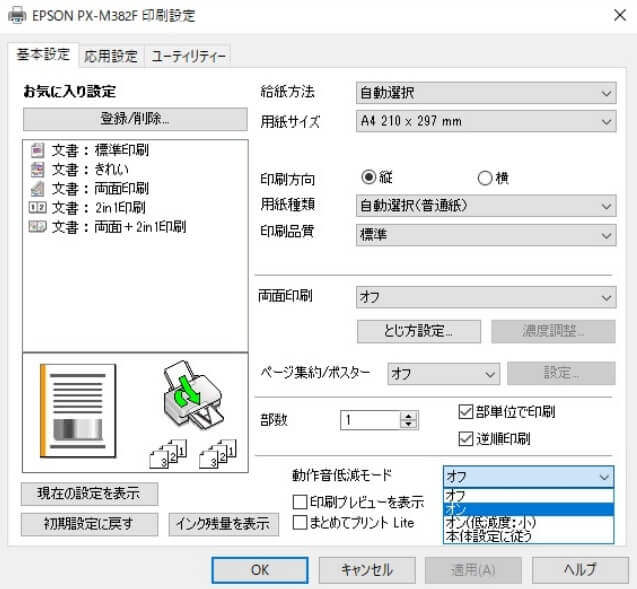Switch to 応用設定 tab
637x589 pixels.
(111, 56)
